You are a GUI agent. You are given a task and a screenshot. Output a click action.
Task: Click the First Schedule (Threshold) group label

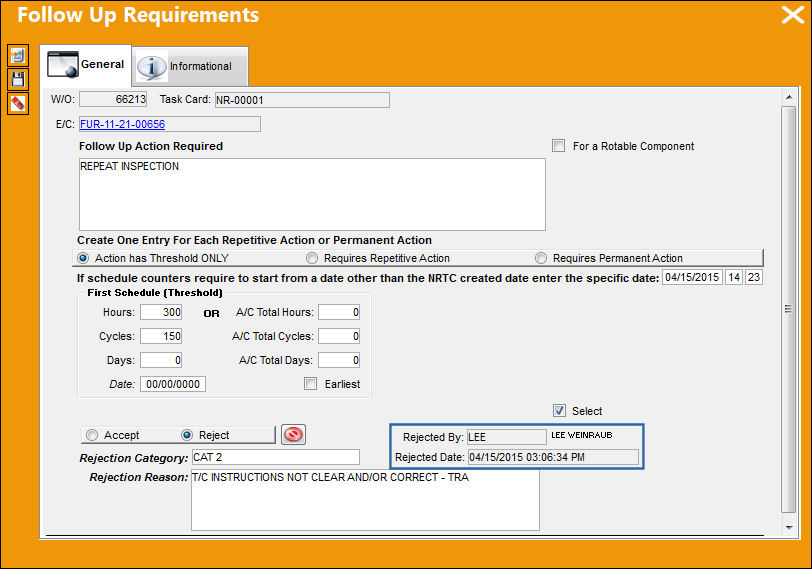155,293
